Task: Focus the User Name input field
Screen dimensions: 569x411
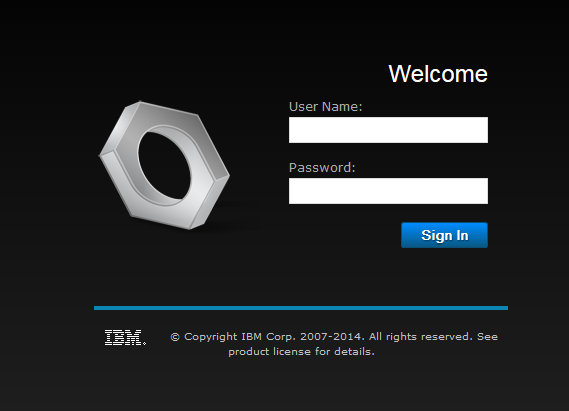Action: 388,130
